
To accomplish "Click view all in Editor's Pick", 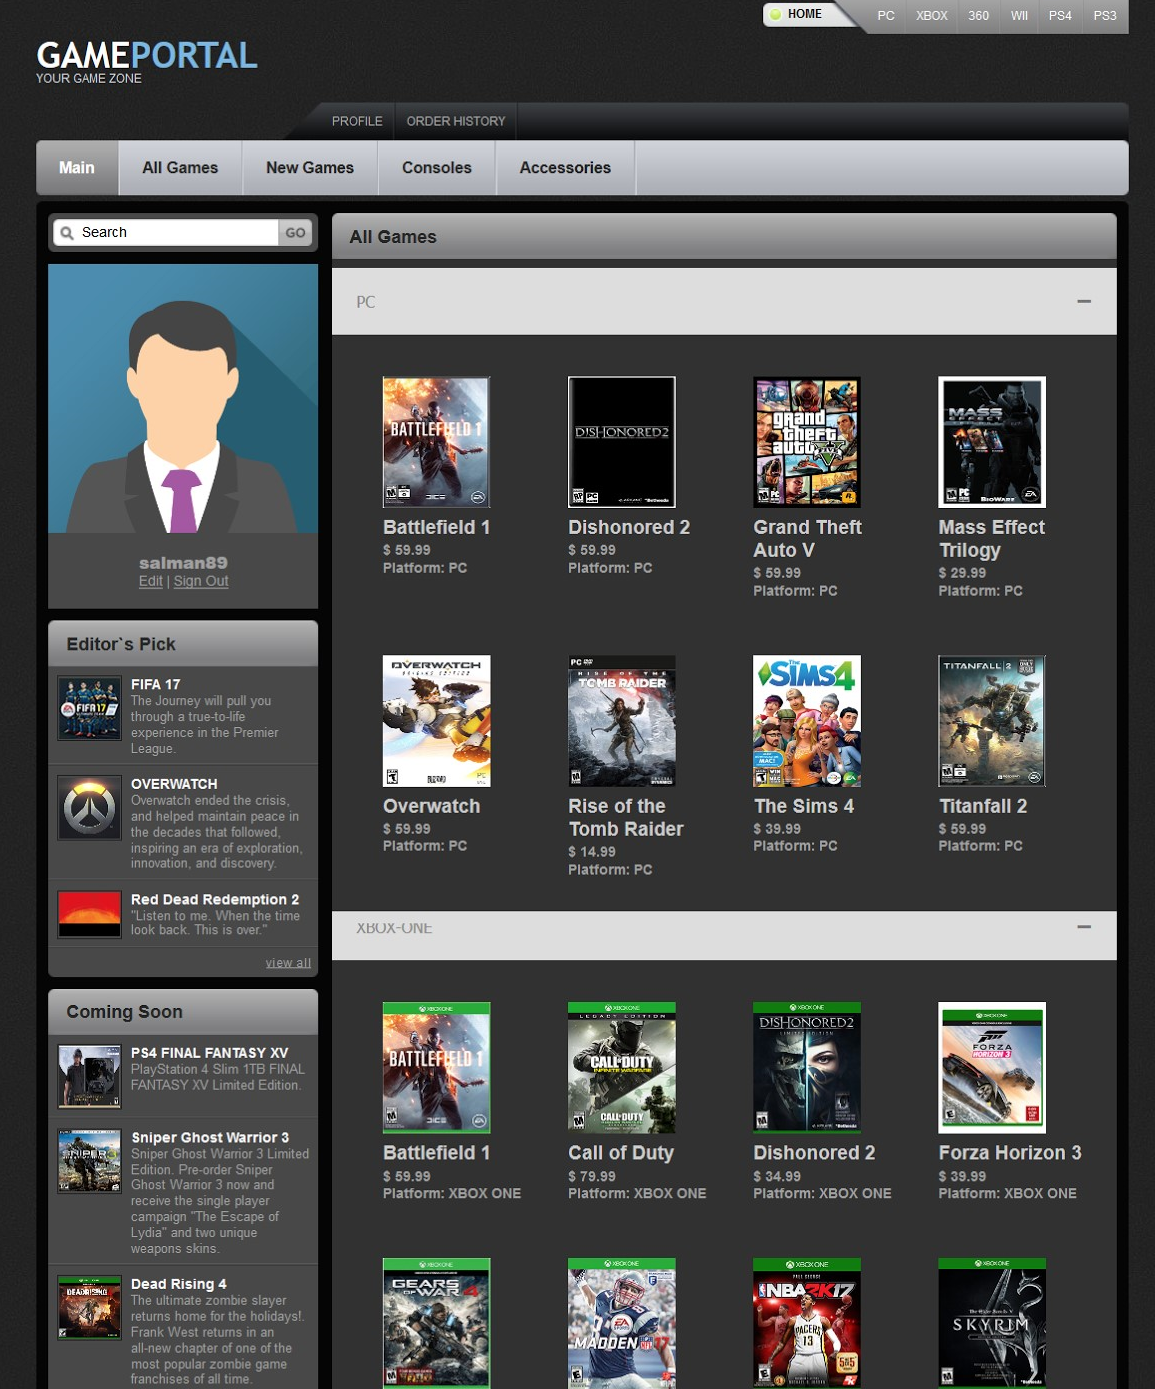I will 288,963.
